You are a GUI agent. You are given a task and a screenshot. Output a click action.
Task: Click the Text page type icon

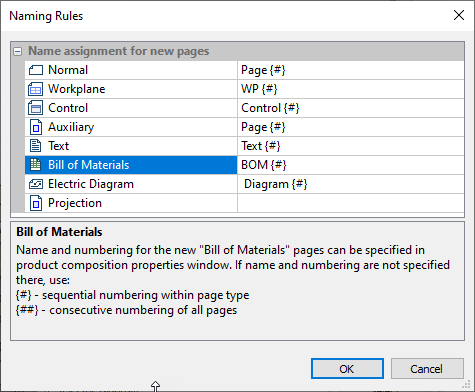click(x=36, y=146)
